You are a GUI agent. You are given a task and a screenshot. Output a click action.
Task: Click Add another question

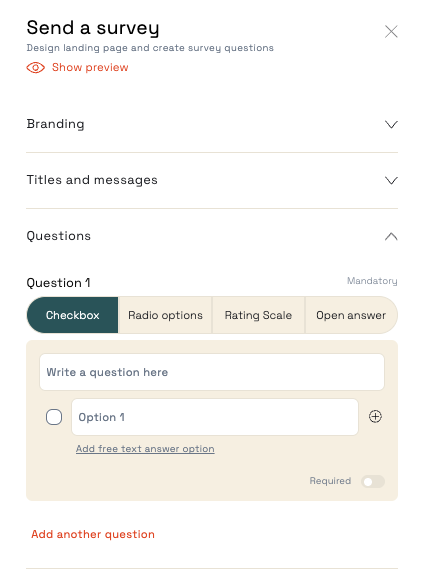tap(93, 534)
